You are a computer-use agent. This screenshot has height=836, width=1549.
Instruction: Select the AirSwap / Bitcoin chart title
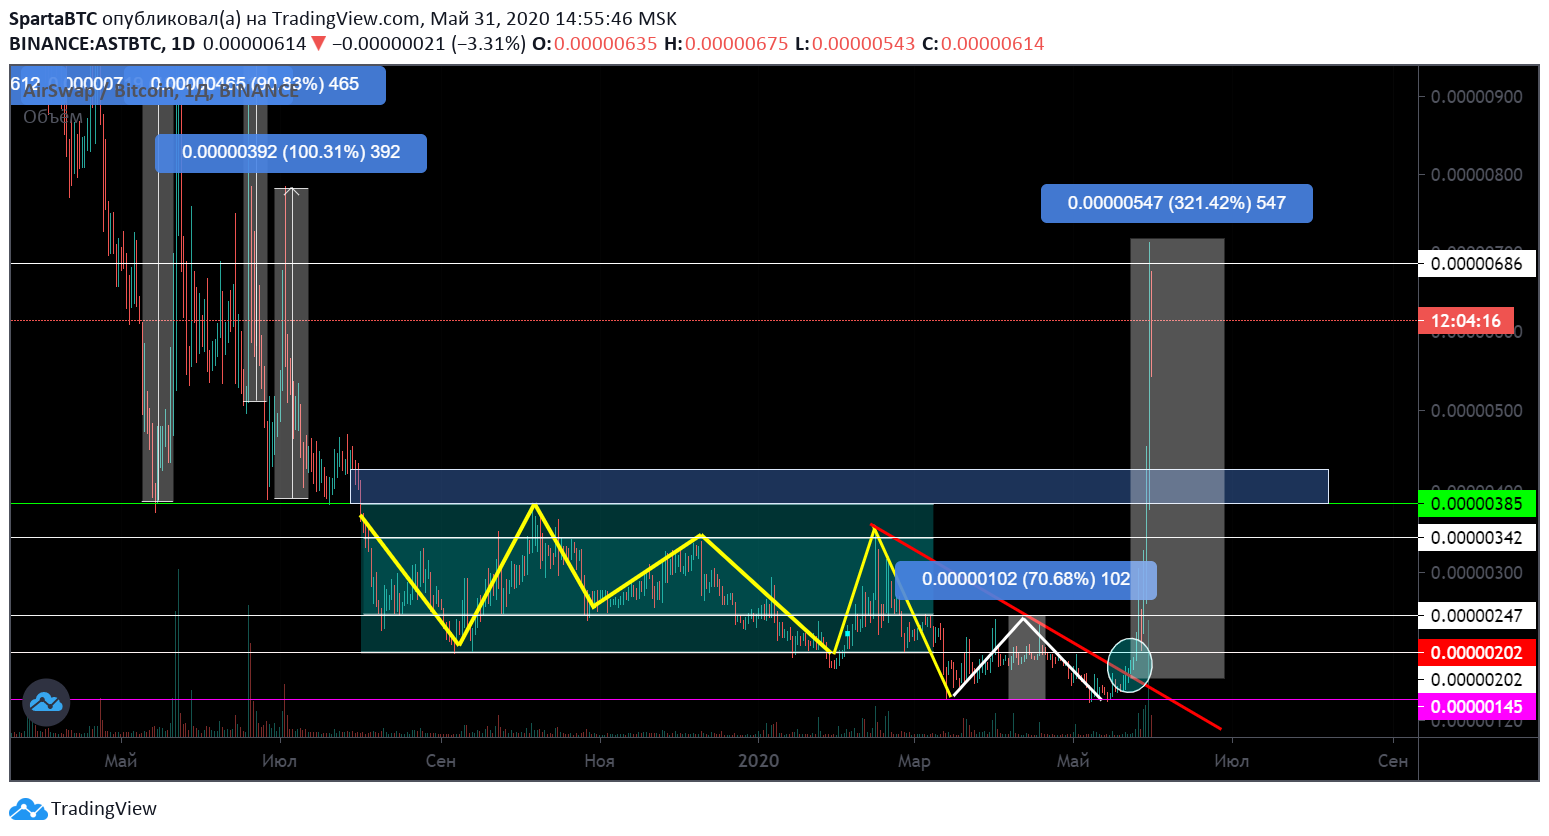tap(160, 91)
